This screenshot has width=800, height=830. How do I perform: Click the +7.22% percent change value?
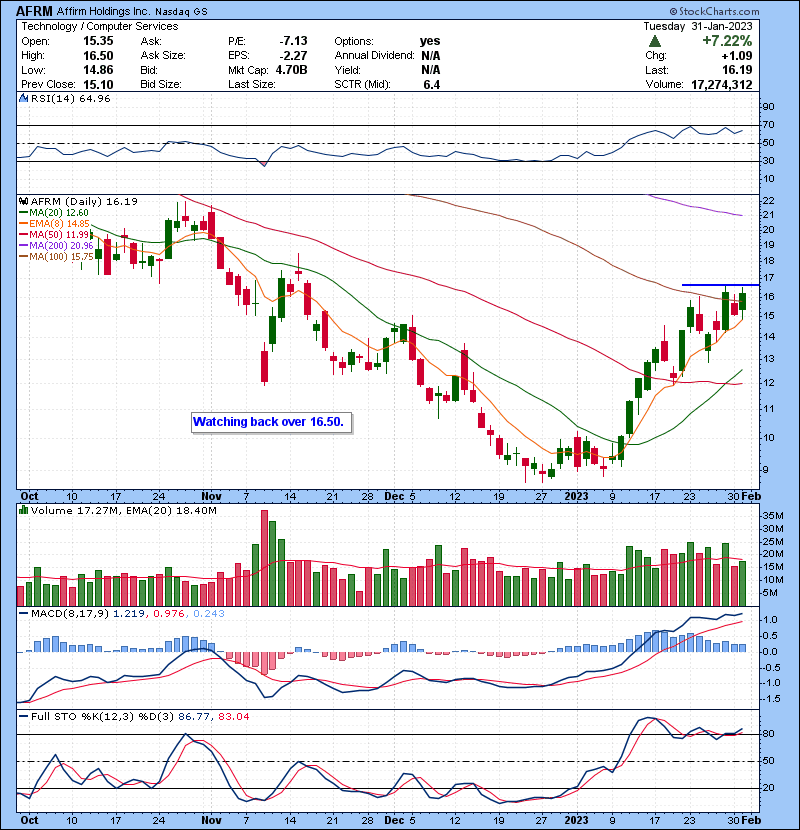[727, 41]
